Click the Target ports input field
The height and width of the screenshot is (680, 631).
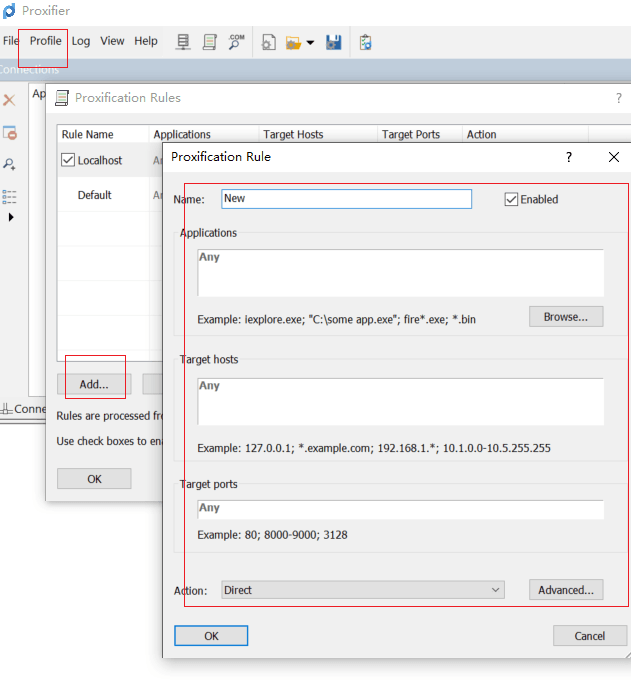pyautogui.click(x=400, y=510)
